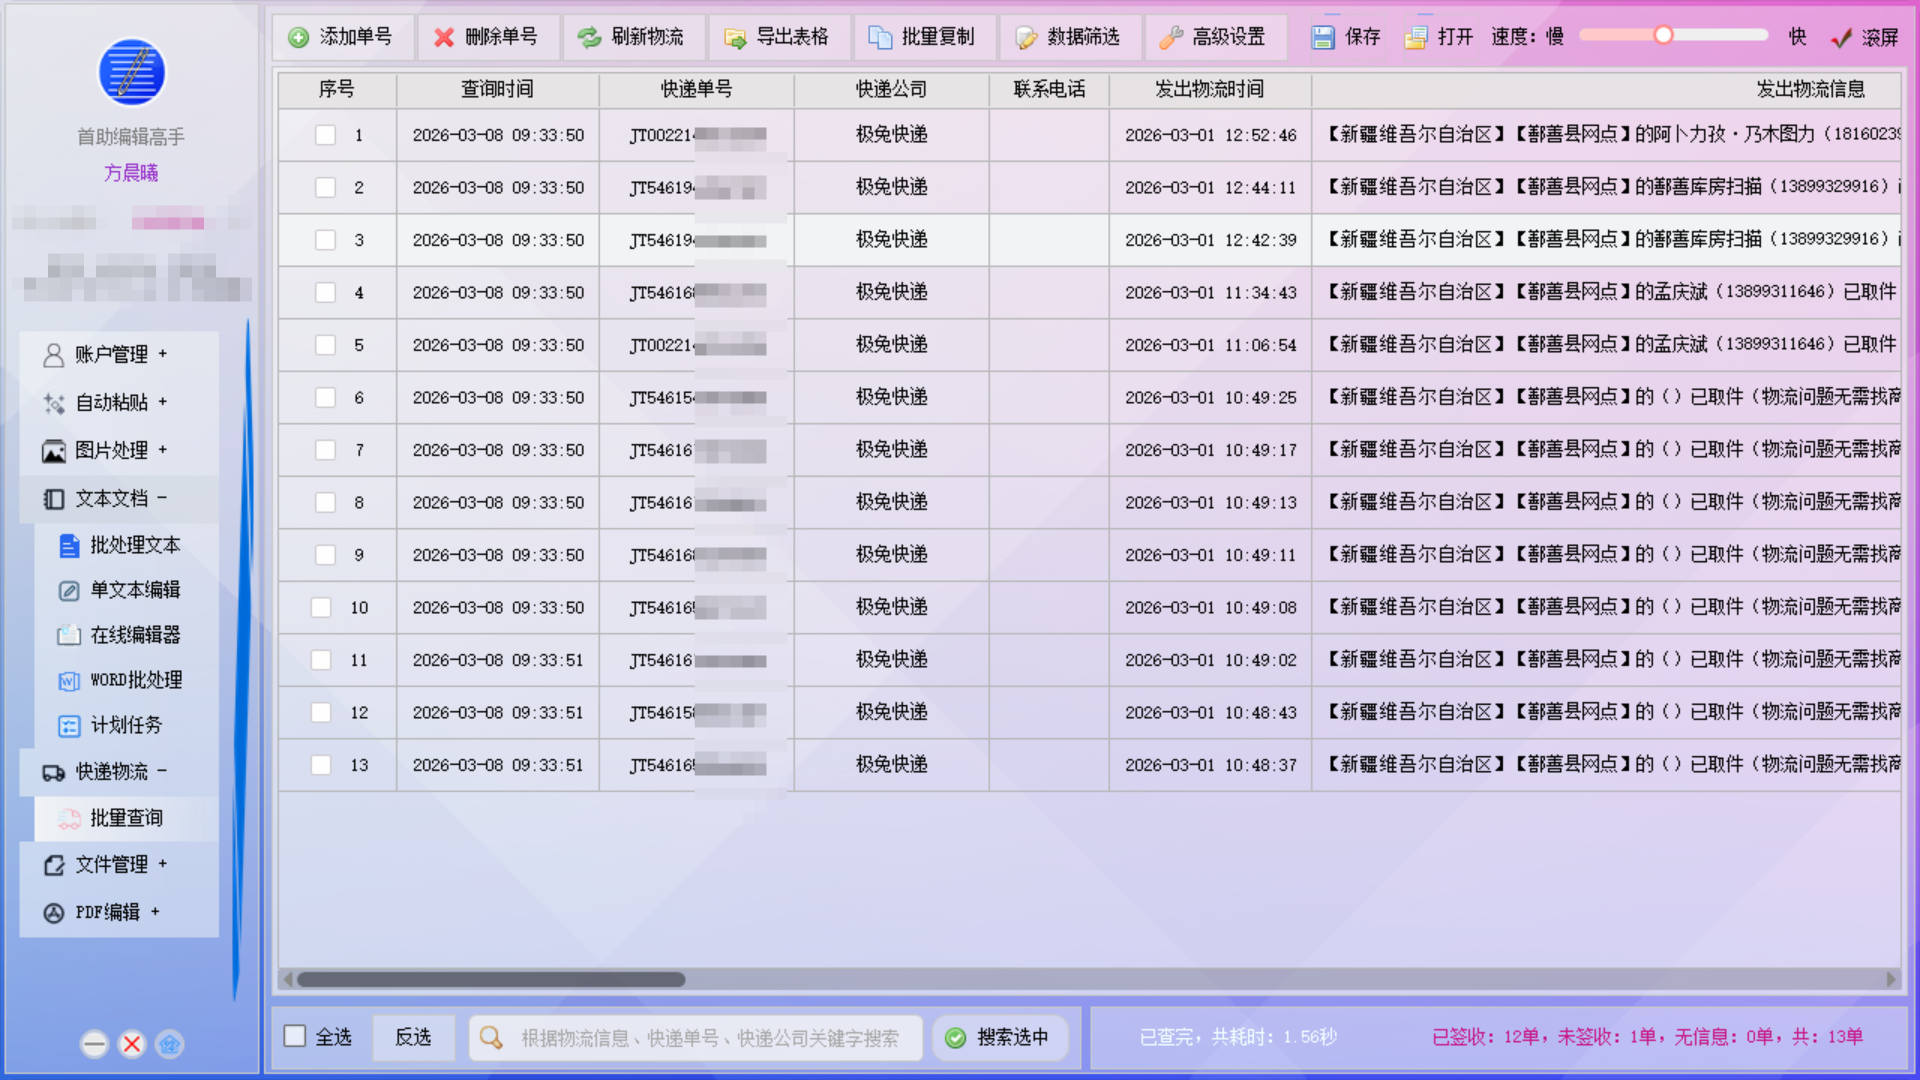Click the app logo at top left

(x=131, y=72)
